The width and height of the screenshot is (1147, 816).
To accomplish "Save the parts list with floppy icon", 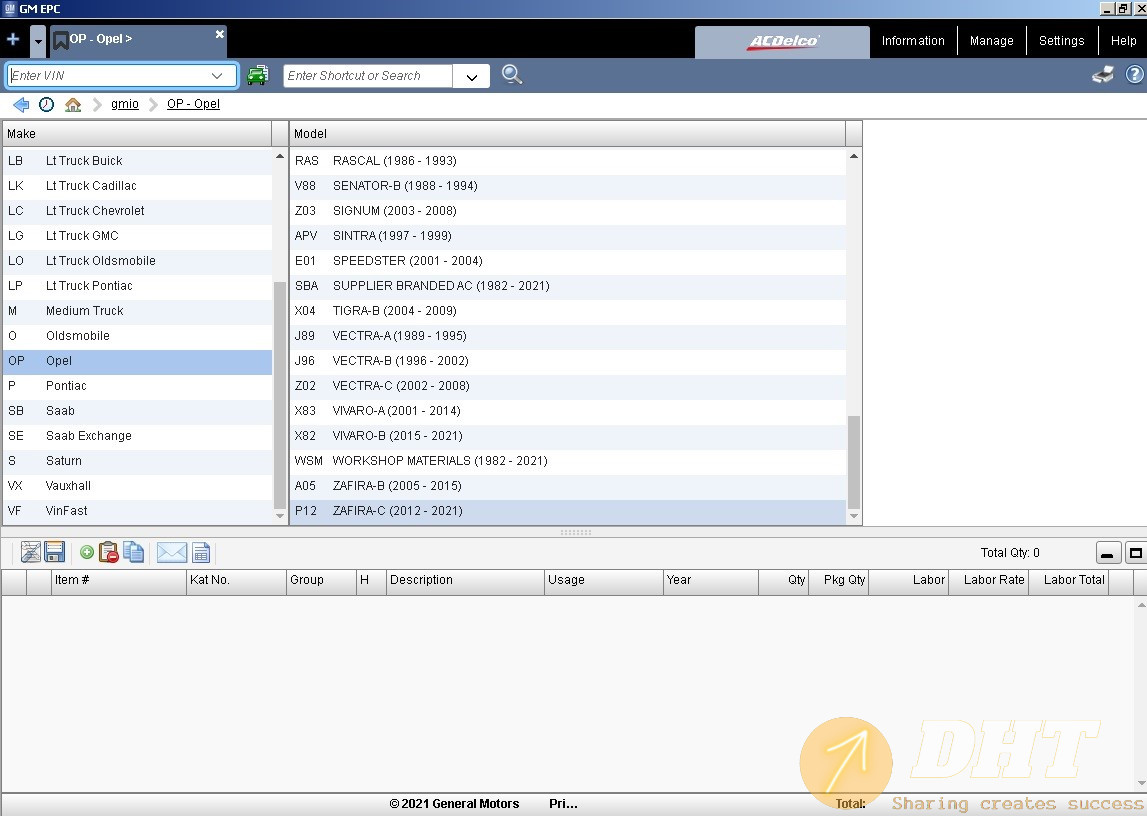I will coord(55,552).
